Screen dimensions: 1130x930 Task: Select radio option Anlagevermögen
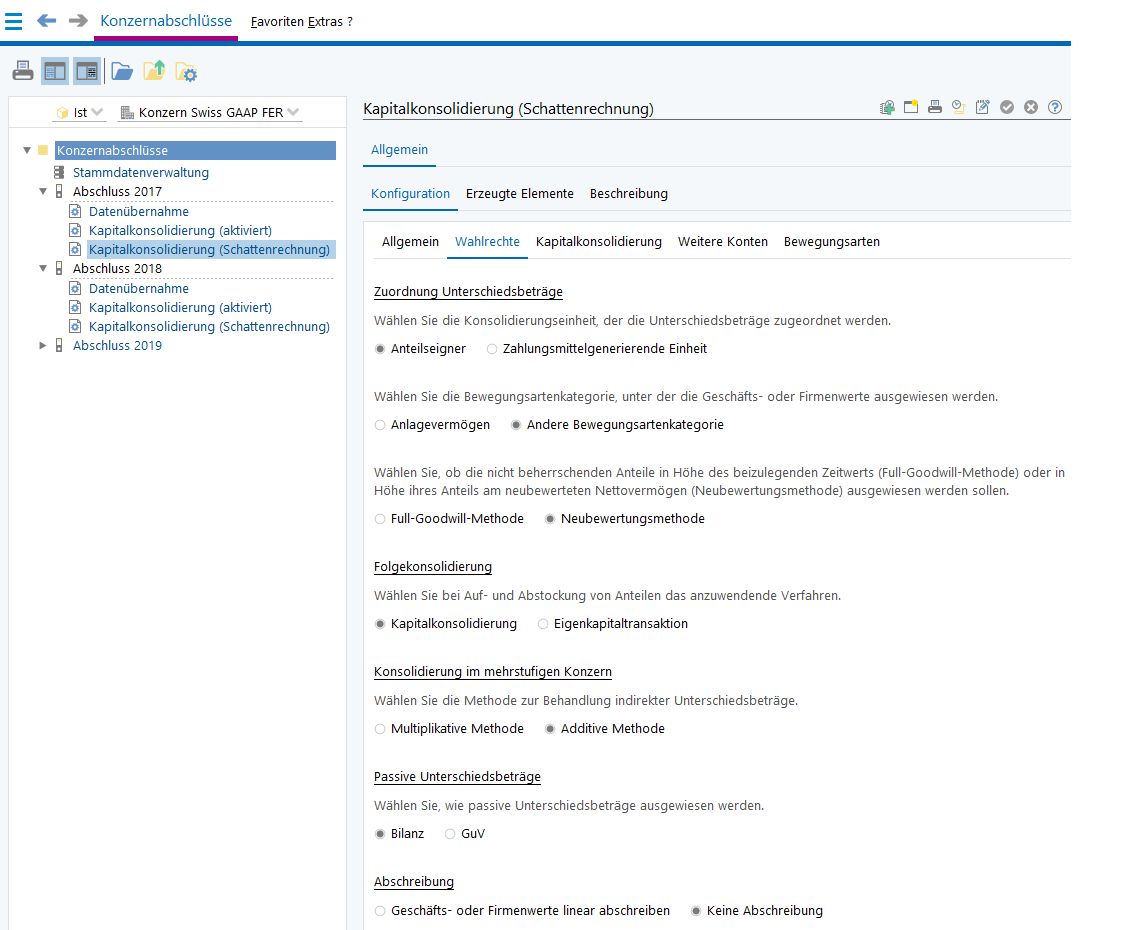[380, 425]
